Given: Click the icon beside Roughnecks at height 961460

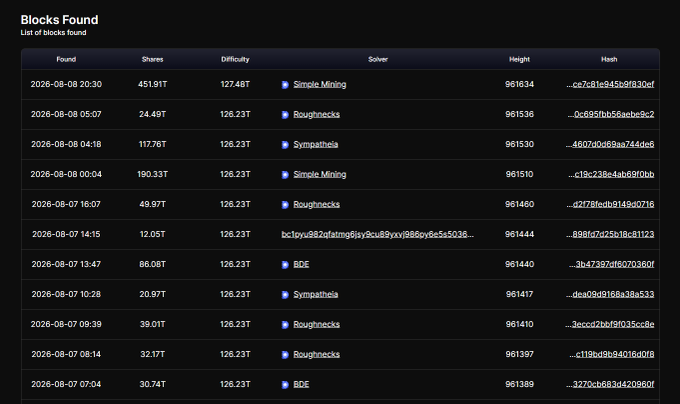Looking at the screenshot, I should [x=285, y=204].
